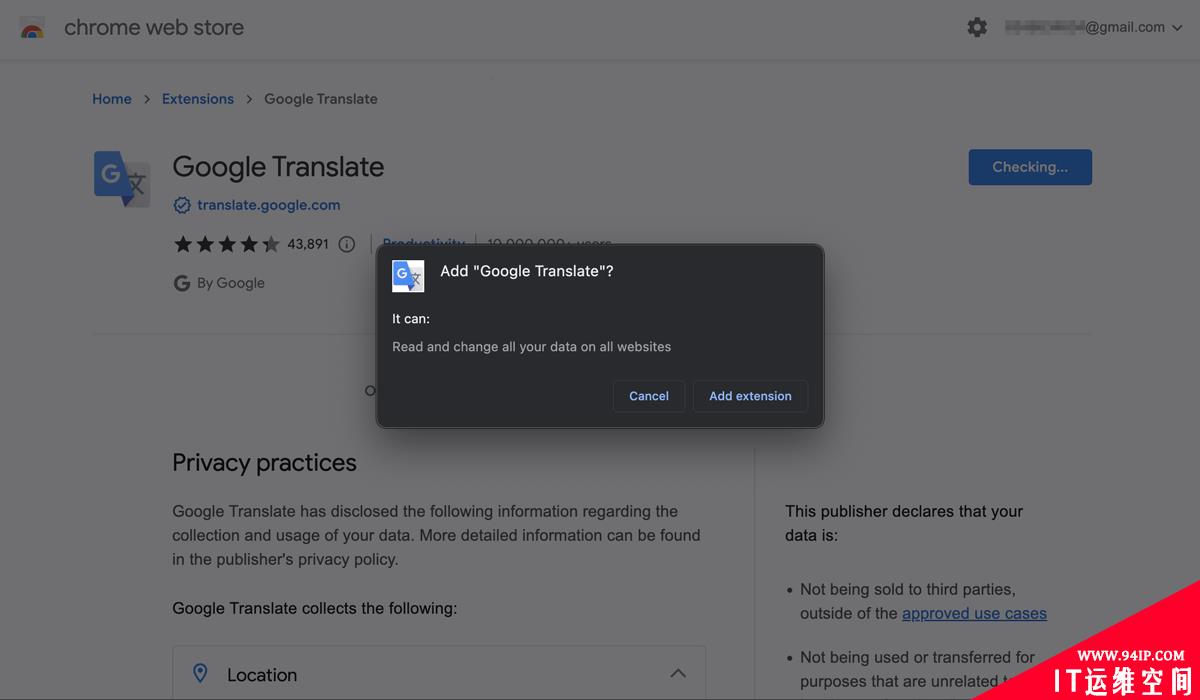Image resolution: width=1200 pixels, height=700 pixels.
Task: Click the Location pin icon
Action: pos(200,674)
